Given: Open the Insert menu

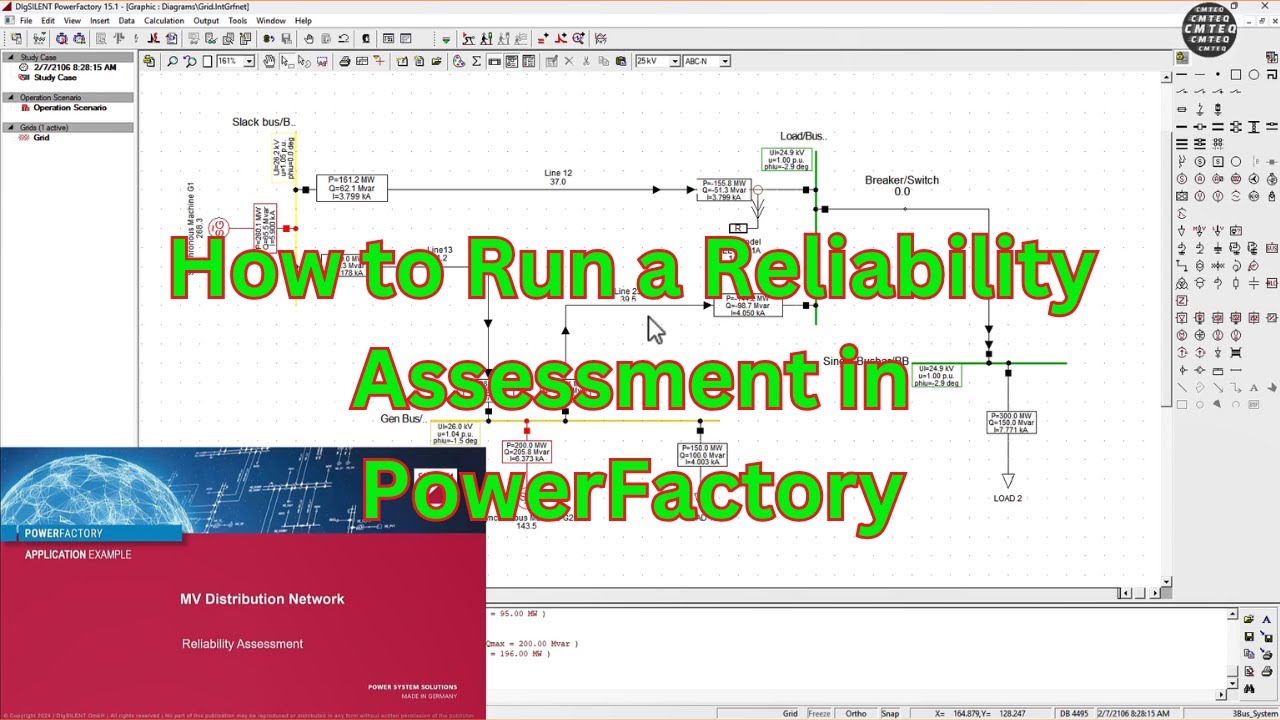Looking at the screenshot, I should pyautogui.click(x=100, y=20).
